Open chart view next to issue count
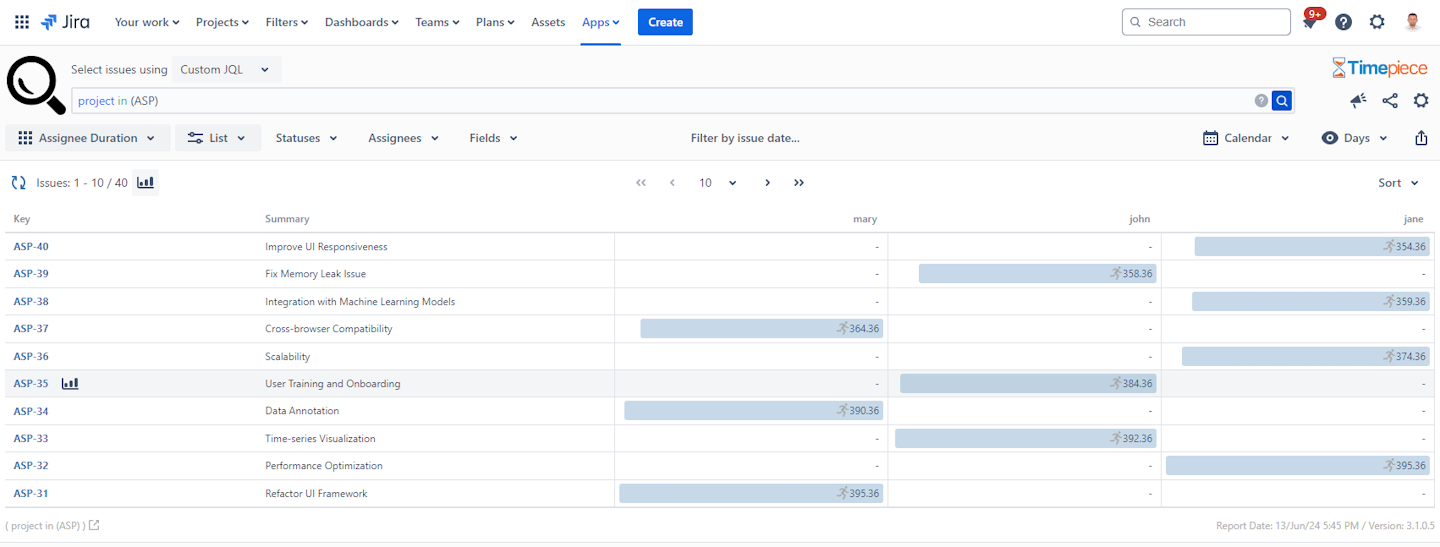Viewport: 1440px width, 547px height. 145,182
